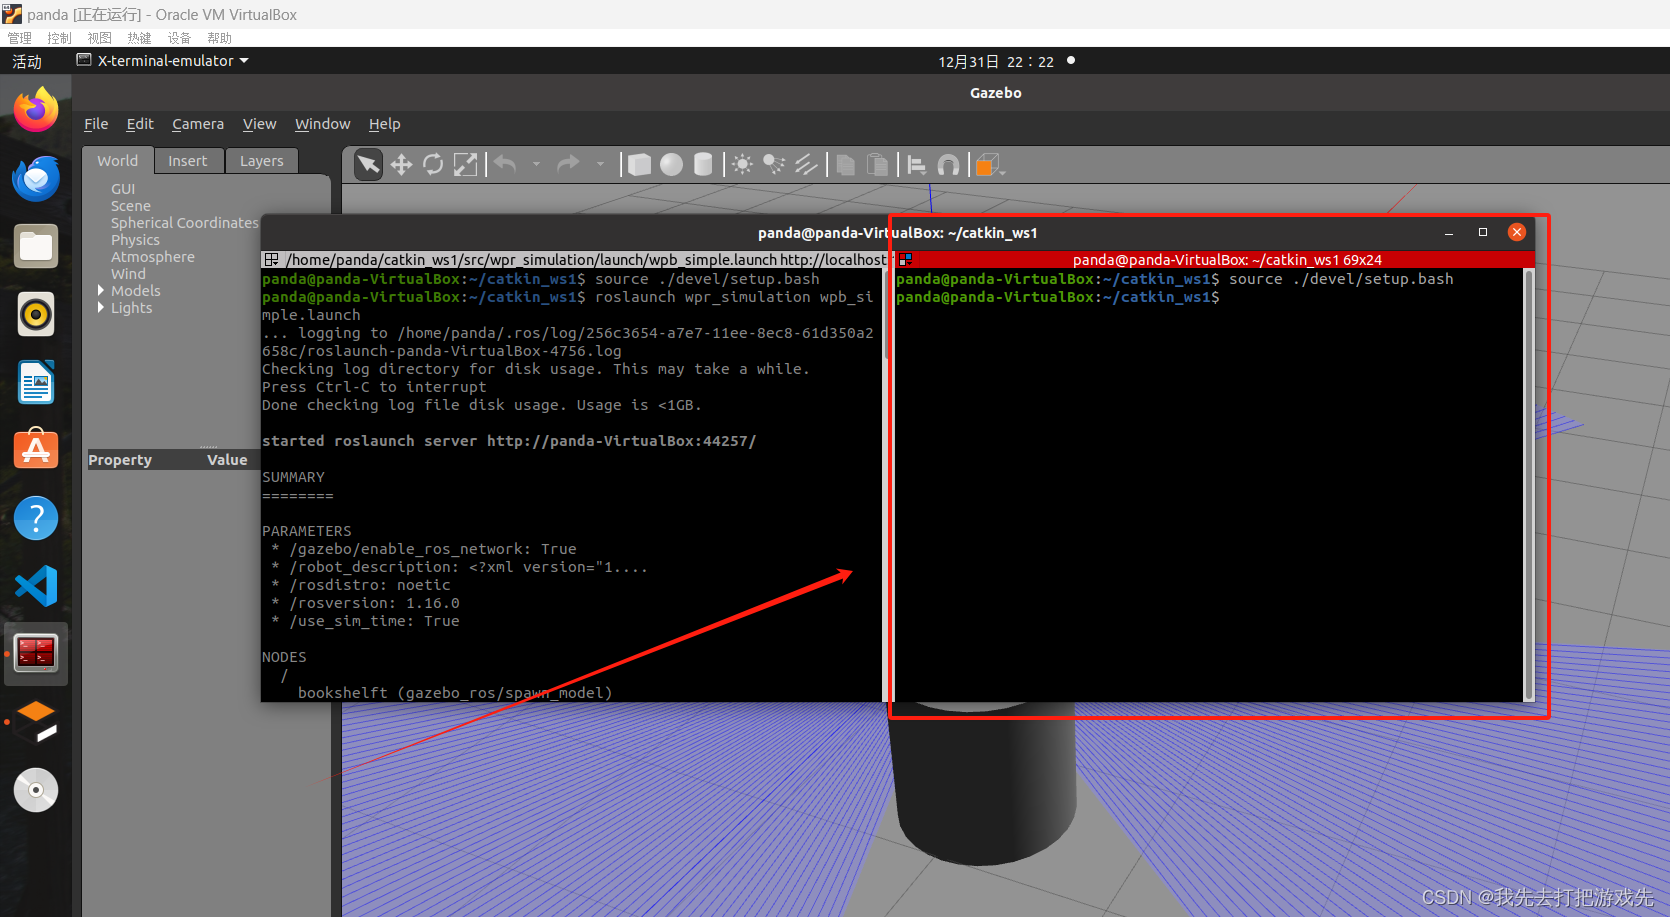
Task: Open the 活动 activities overview
Action: click(x=27, y=62)
